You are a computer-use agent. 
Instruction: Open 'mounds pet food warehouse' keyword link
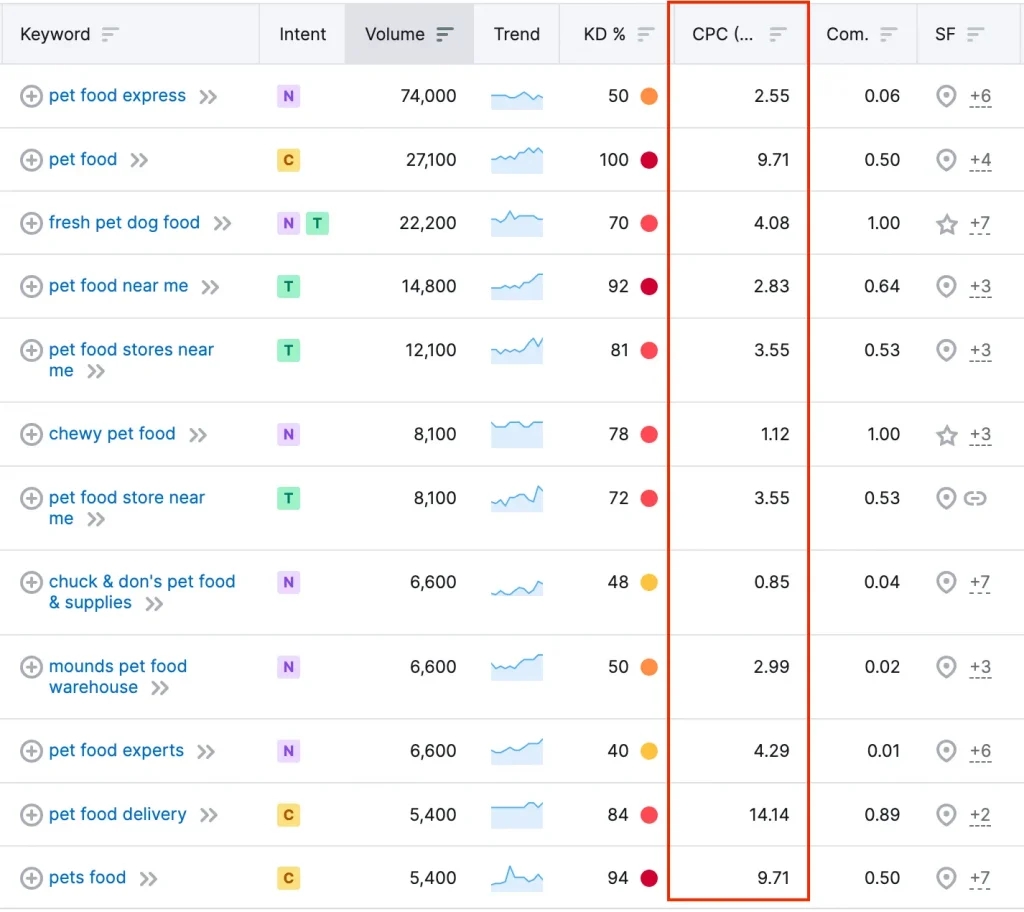point(118,677)
